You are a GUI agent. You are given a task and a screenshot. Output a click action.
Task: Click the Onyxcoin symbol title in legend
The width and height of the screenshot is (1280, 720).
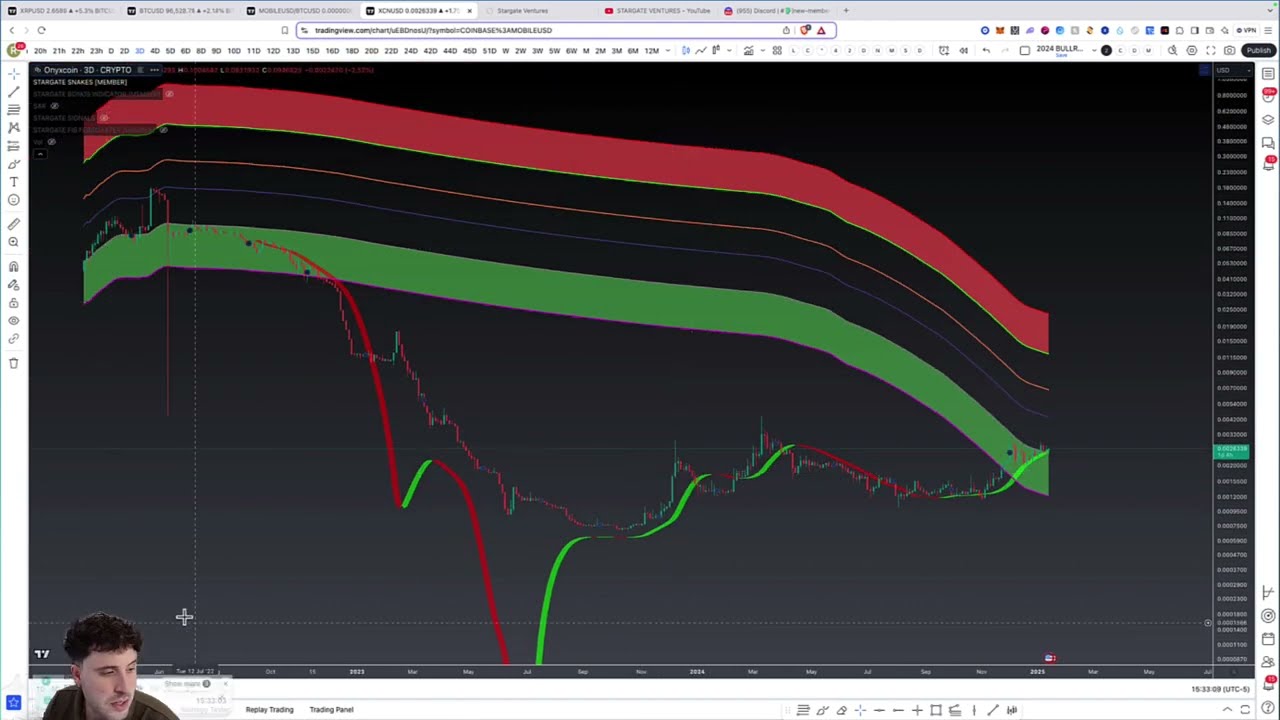pyautogui.click(x=87, y=70)
